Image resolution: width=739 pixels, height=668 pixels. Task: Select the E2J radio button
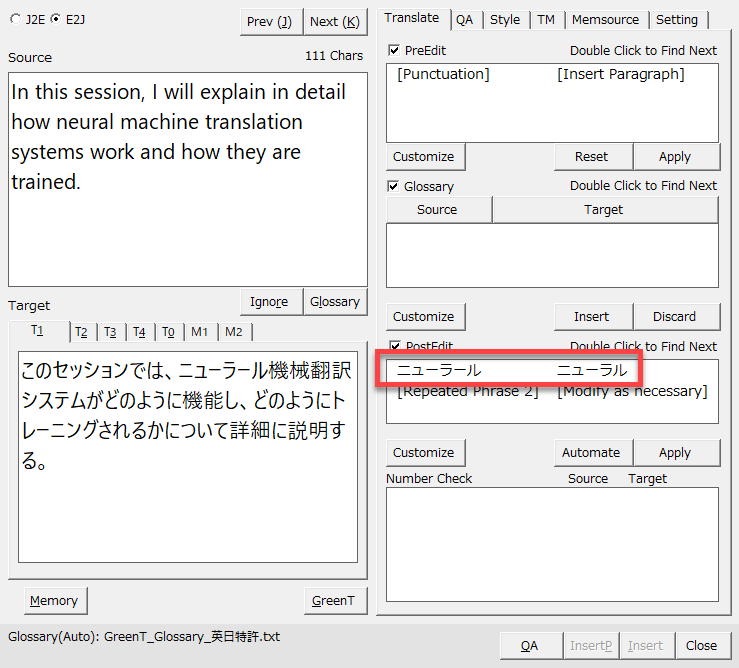[55, 19]
